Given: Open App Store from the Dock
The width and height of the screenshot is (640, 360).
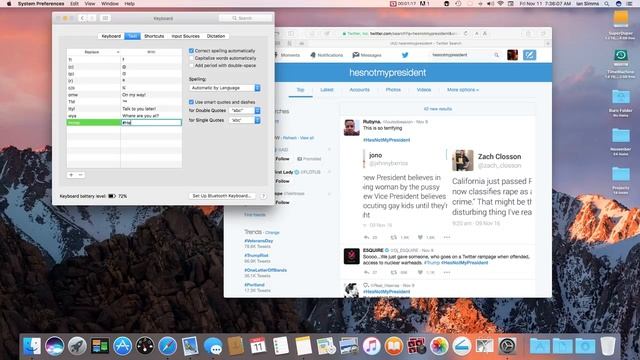Looking at the screenshot, I should (122, 346).
